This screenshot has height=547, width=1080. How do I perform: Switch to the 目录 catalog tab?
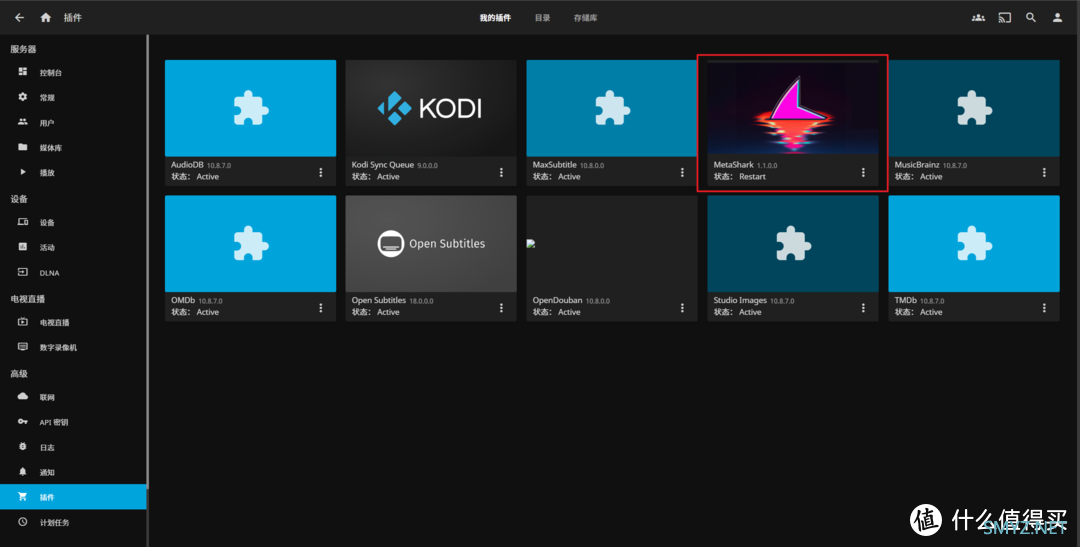click(x=543, y=18)
